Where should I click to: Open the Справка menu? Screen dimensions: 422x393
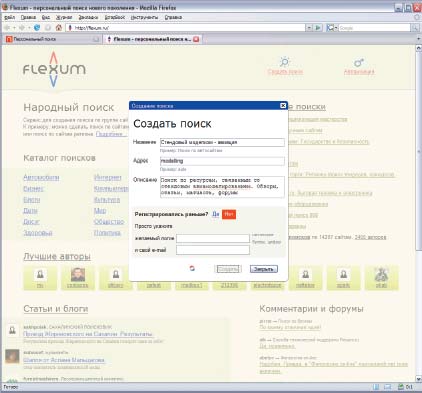[x=173, y=17]
